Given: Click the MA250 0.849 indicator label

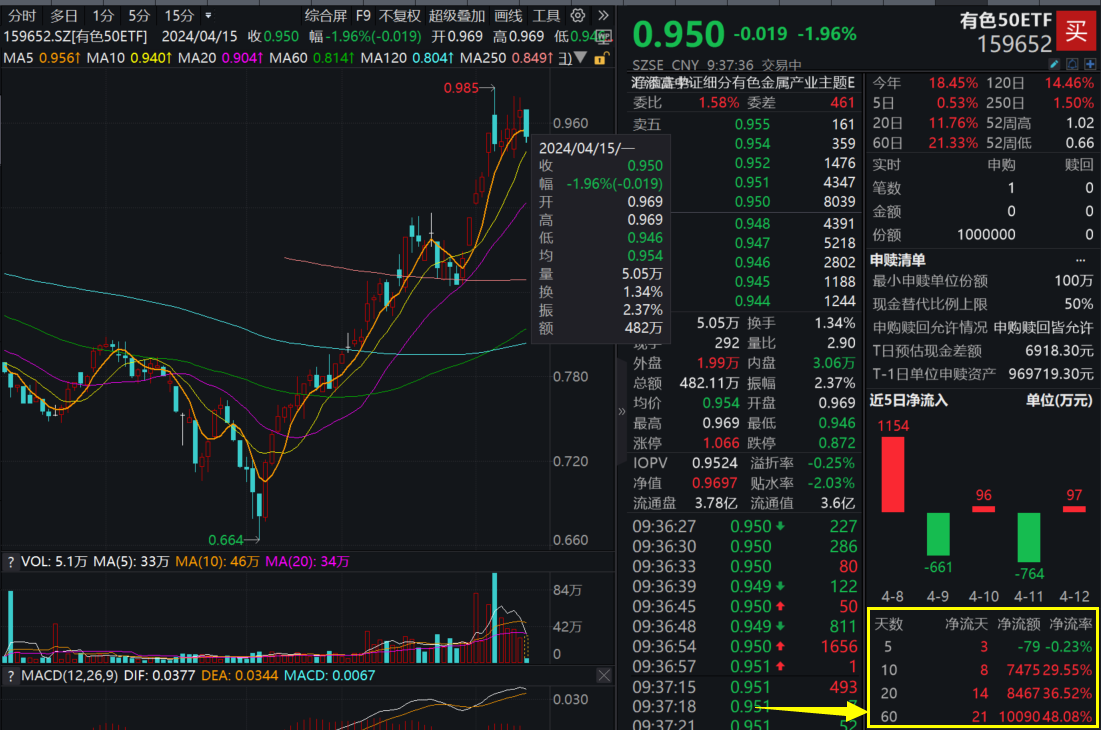Looking at the screenshot, I should (x=507, y=58).
